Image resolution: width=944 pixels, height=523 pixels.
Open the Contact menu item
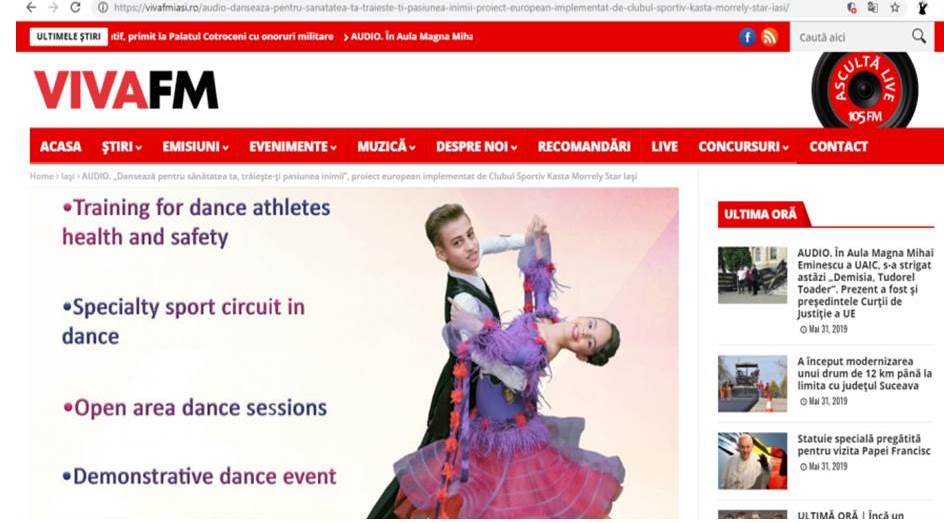pyautogui.click(x=838, y=146)
